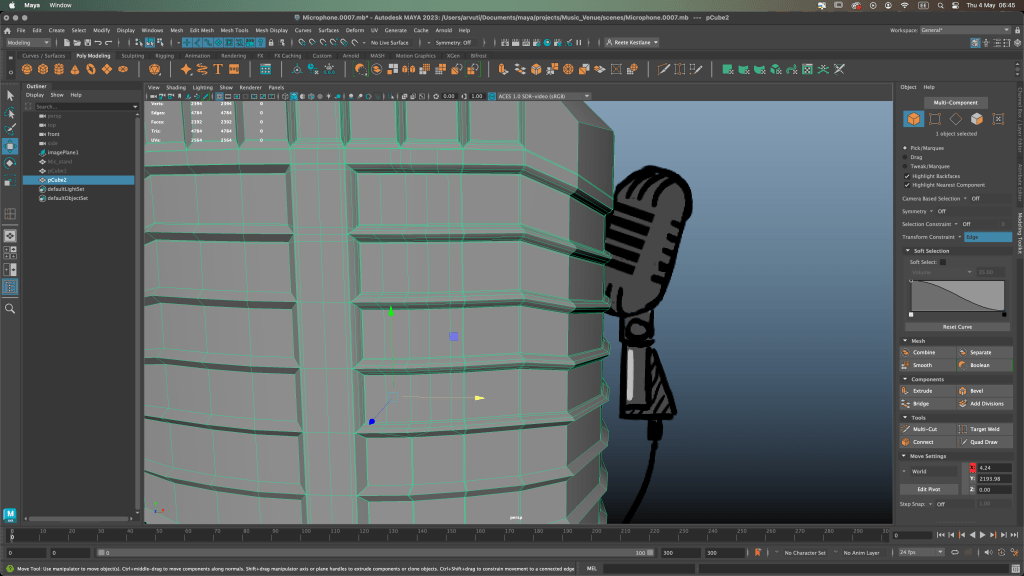
Task: Toggle the Highlight Backfaces checkbox
Action: coord(907,175)
